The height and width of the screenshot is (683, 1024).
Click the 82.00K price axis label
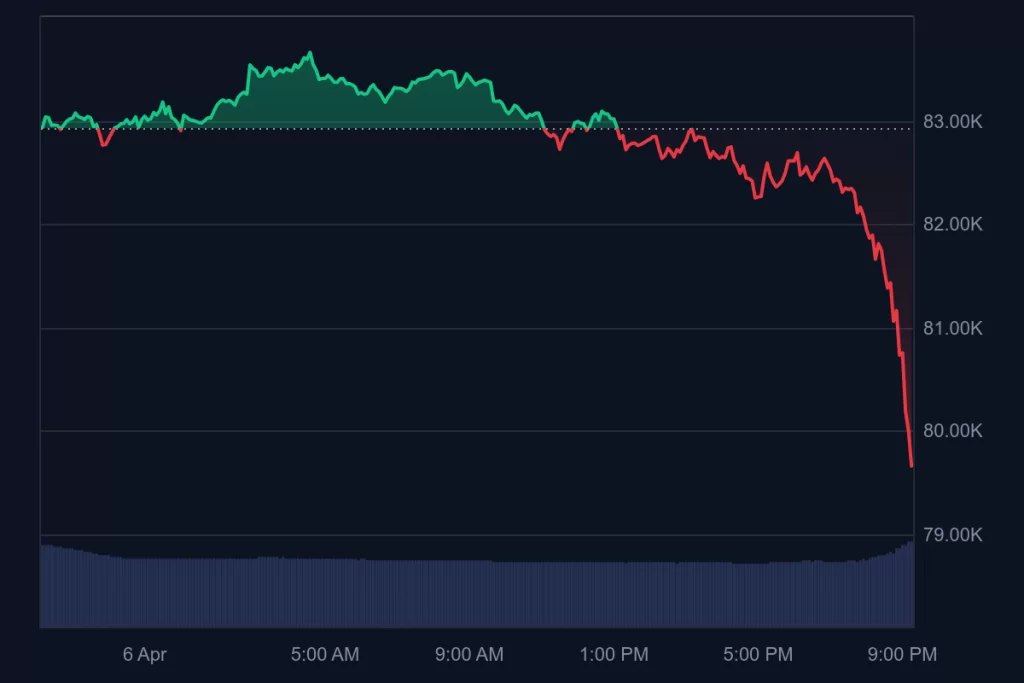[952, 225]
